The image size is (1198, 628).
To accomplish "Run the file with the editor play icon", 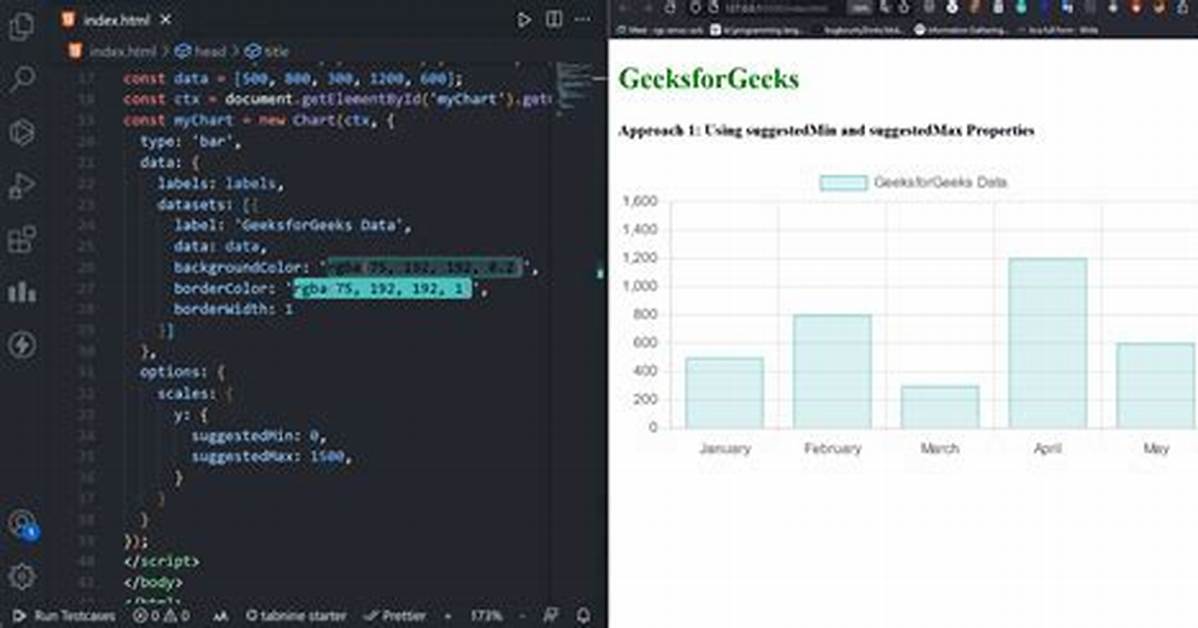I will pyautogui.click(x=523, y=20).
